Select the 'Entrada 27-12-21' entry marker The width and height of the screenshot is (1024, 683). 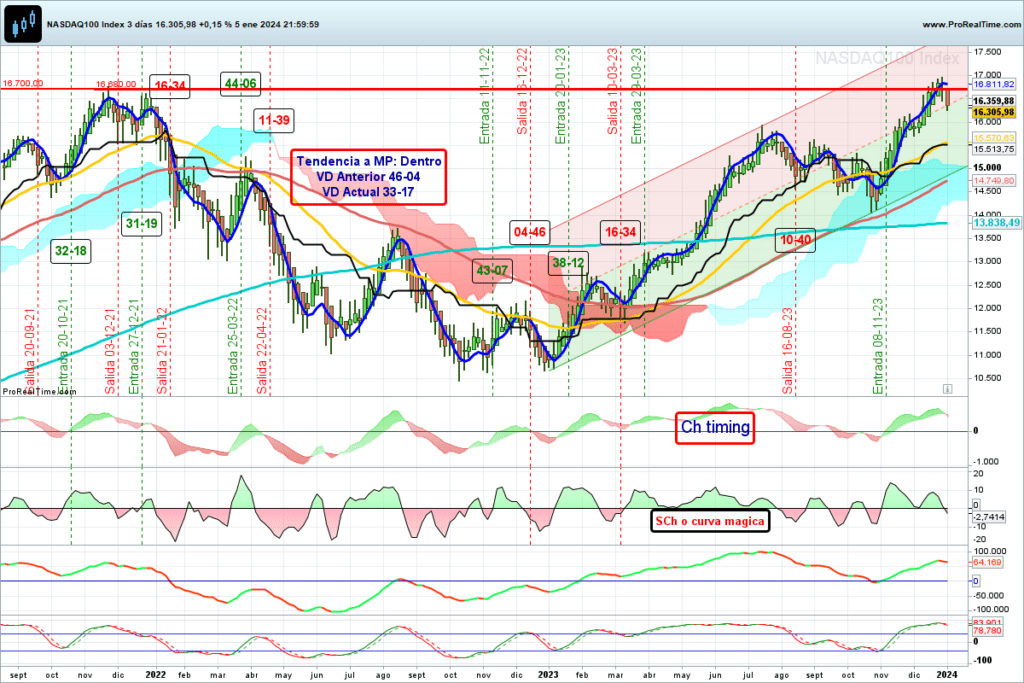tap(134, 347)
